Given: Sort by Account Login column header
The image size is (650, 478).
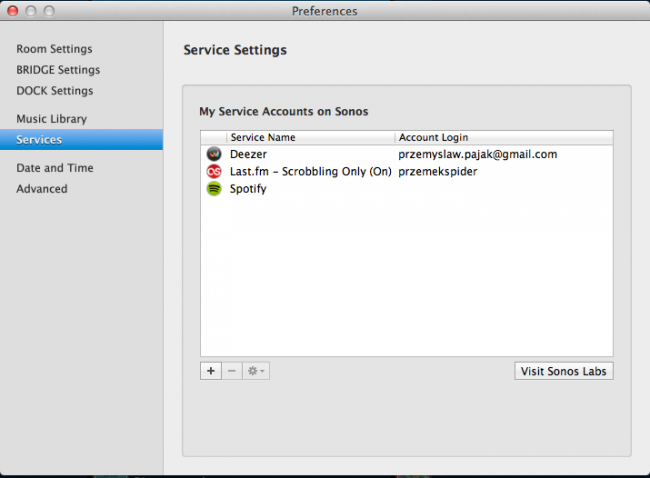Looking at the screenshot, I should 504,137.
